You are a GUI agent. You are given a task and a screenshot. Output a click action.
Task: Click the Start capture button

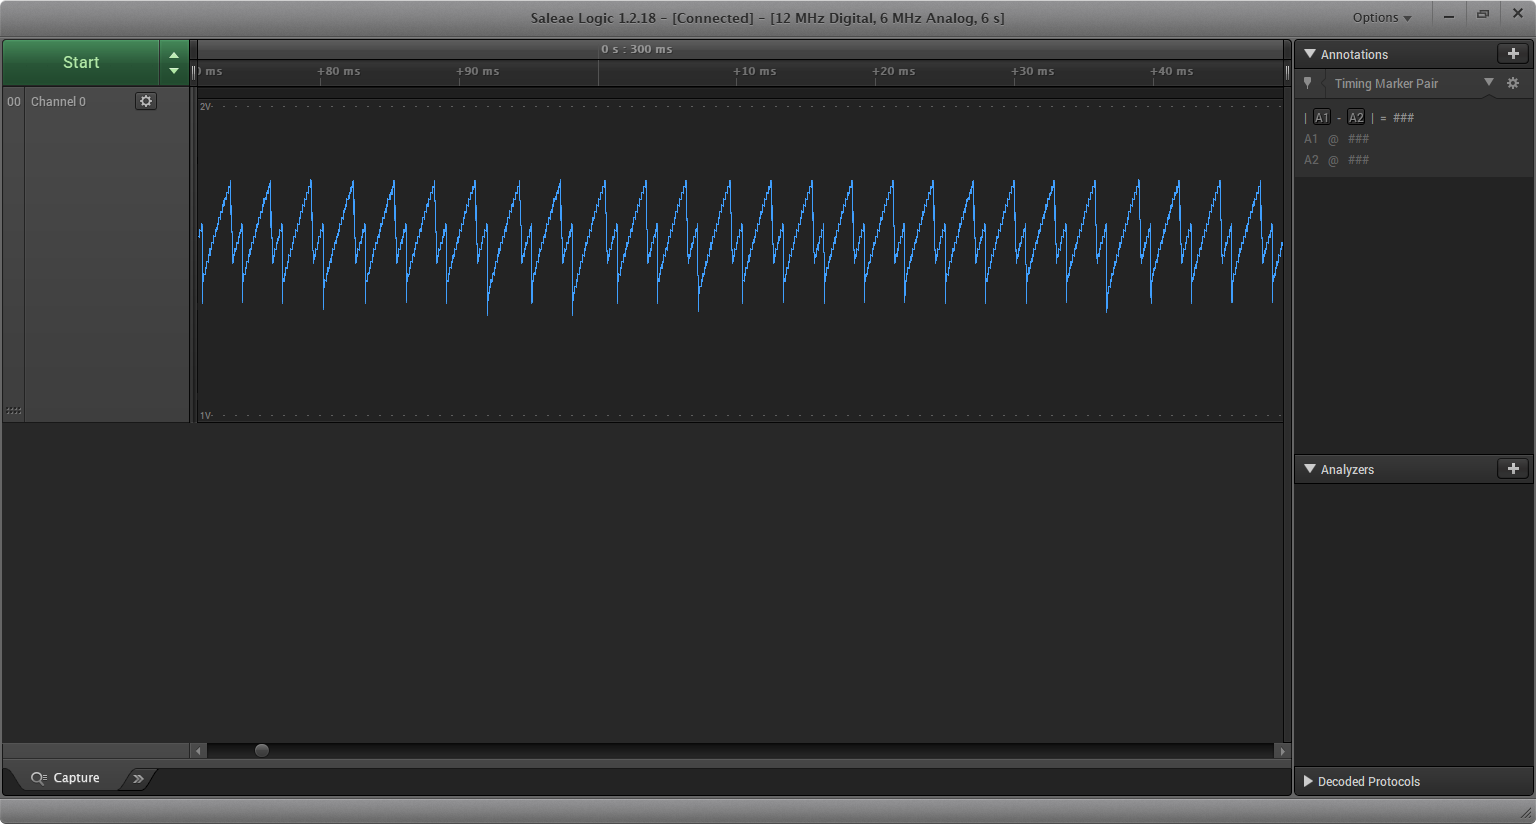point(81,62)
